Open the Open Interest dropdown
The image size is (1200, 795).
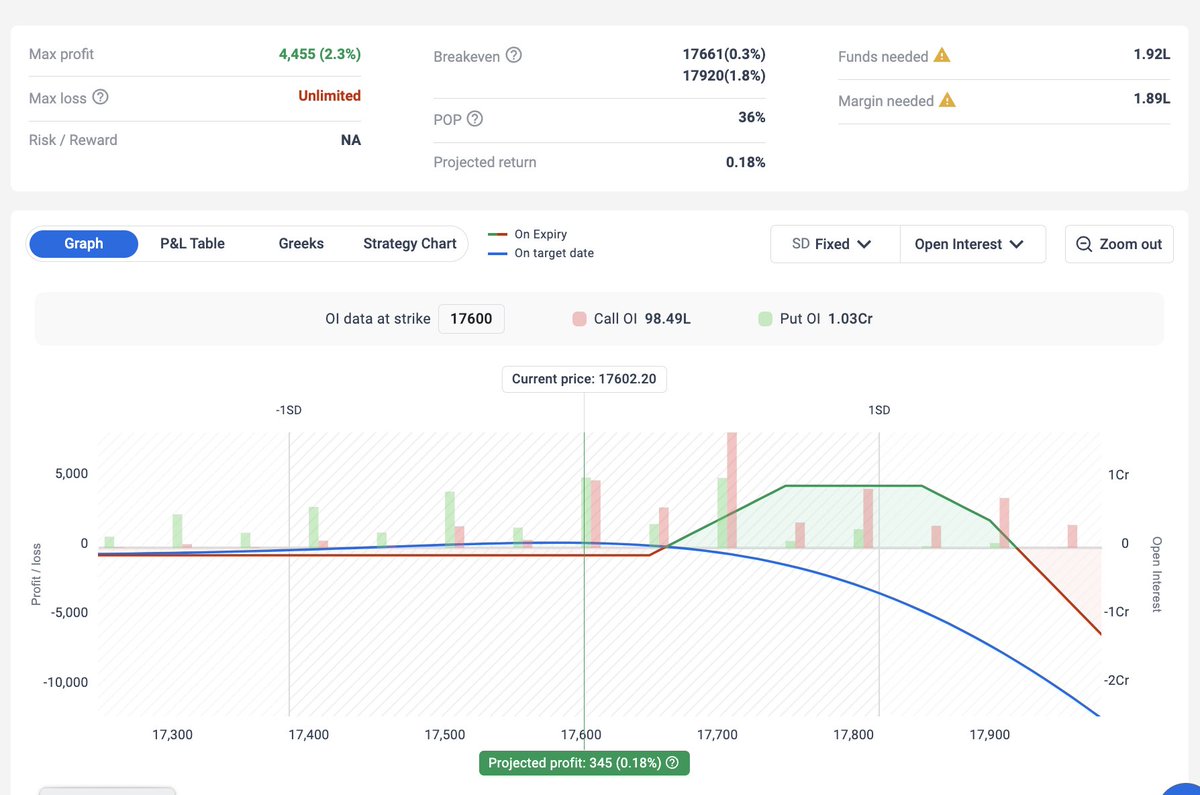972,244
